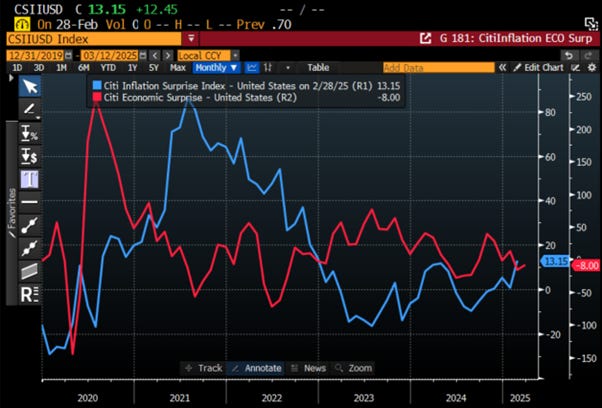Open dropdown next to CSIIUSD Index field
This screenshot has height=408, width=602.
coord(191,38)
